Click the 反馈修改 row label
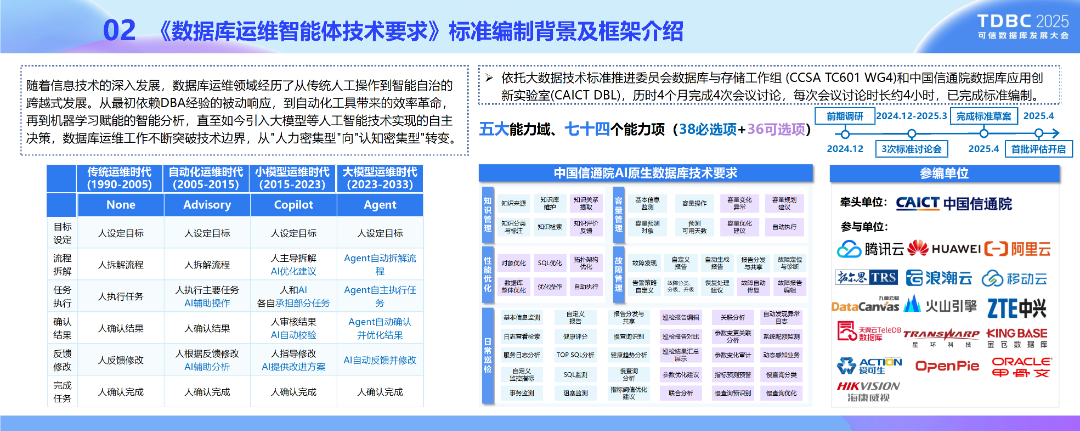The height and width of the screenshot is (431, 1080). 61,359
